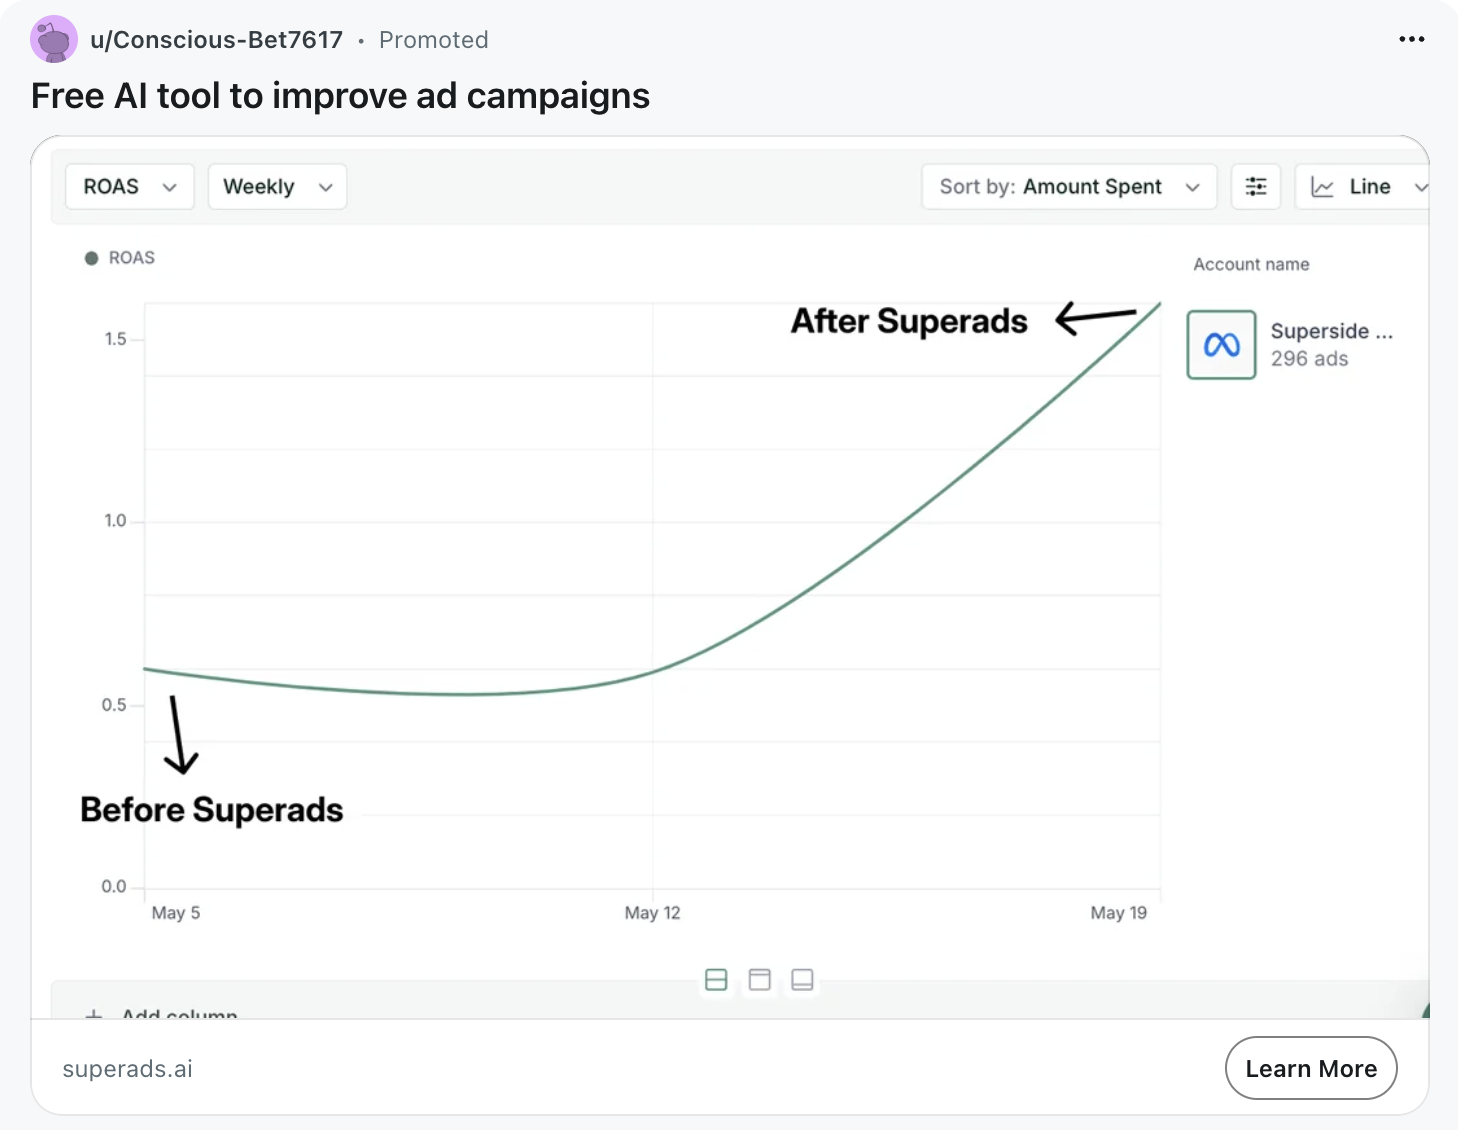Click the Promoted label
The height and width of the screenshot is (1130, 1458).
pyautogui.click(x=433, y=39)
